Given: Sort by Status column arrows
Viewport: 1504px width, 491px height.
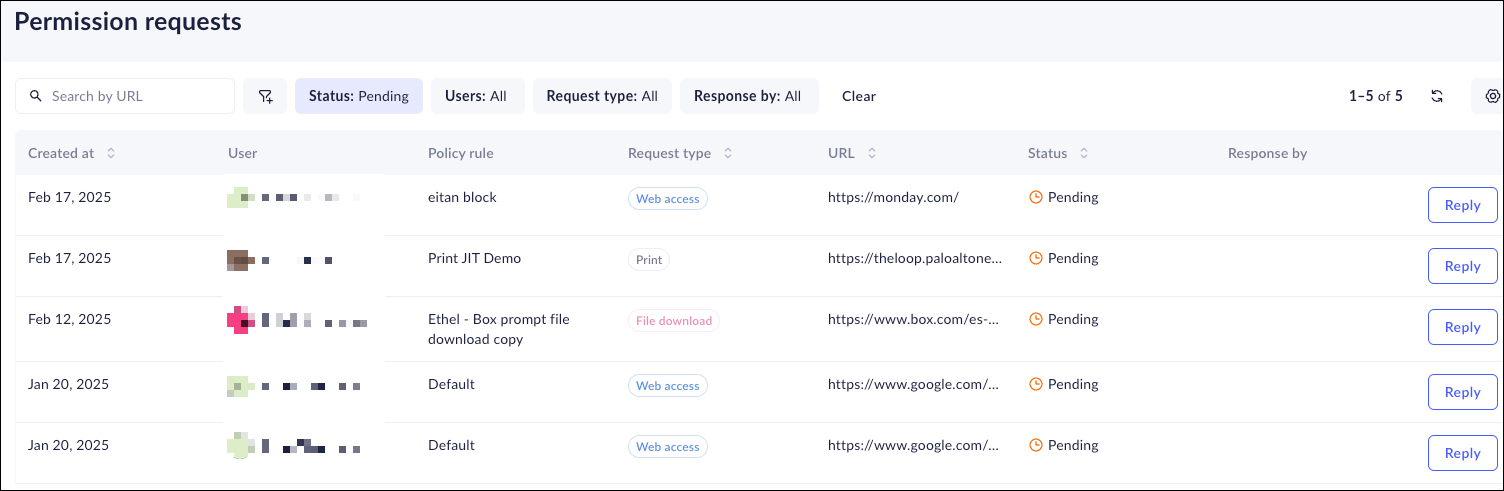Looking at the screenshot, I should (x=1084, y=153).
